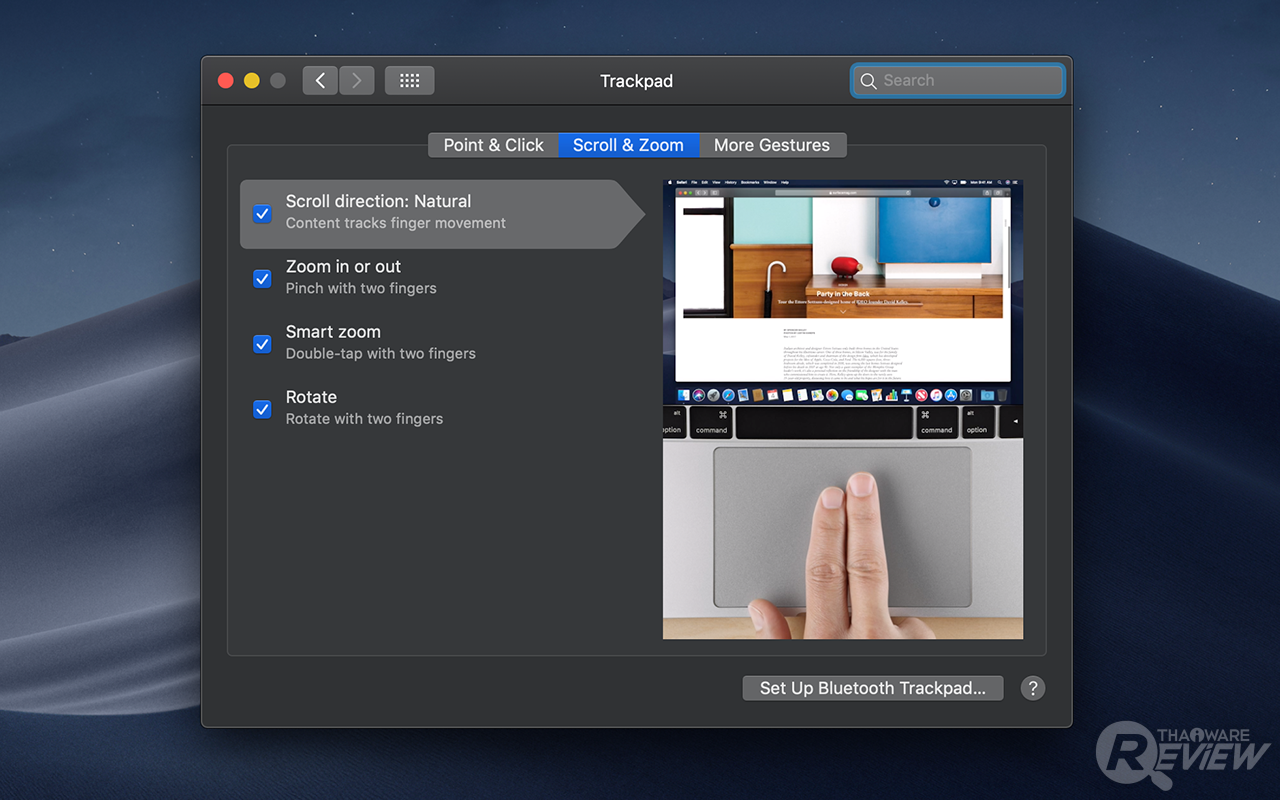Open the More Gestures tab

tap(772, 145)
